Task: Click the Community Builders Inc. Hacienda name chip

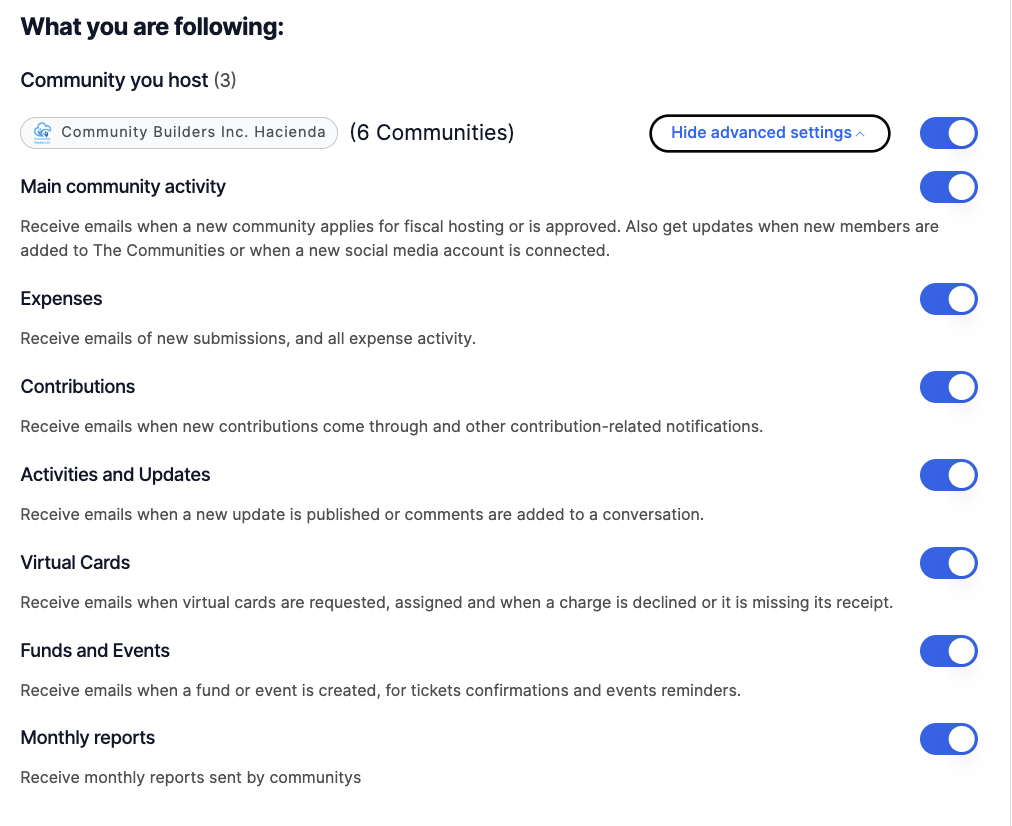Action: [192, 133]
